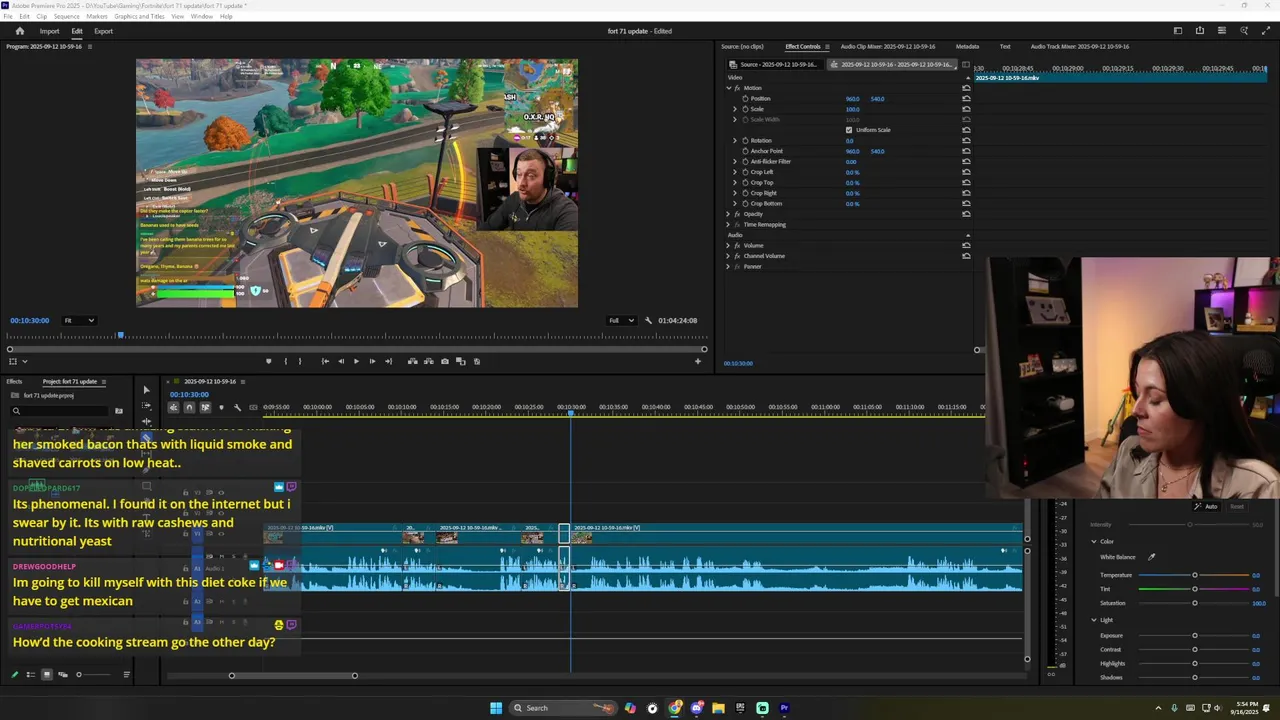The height and width of the screenshot is (720, 1280).
Task: Open the Full playback resolution dropdown
Action: [x=621, y=320]
